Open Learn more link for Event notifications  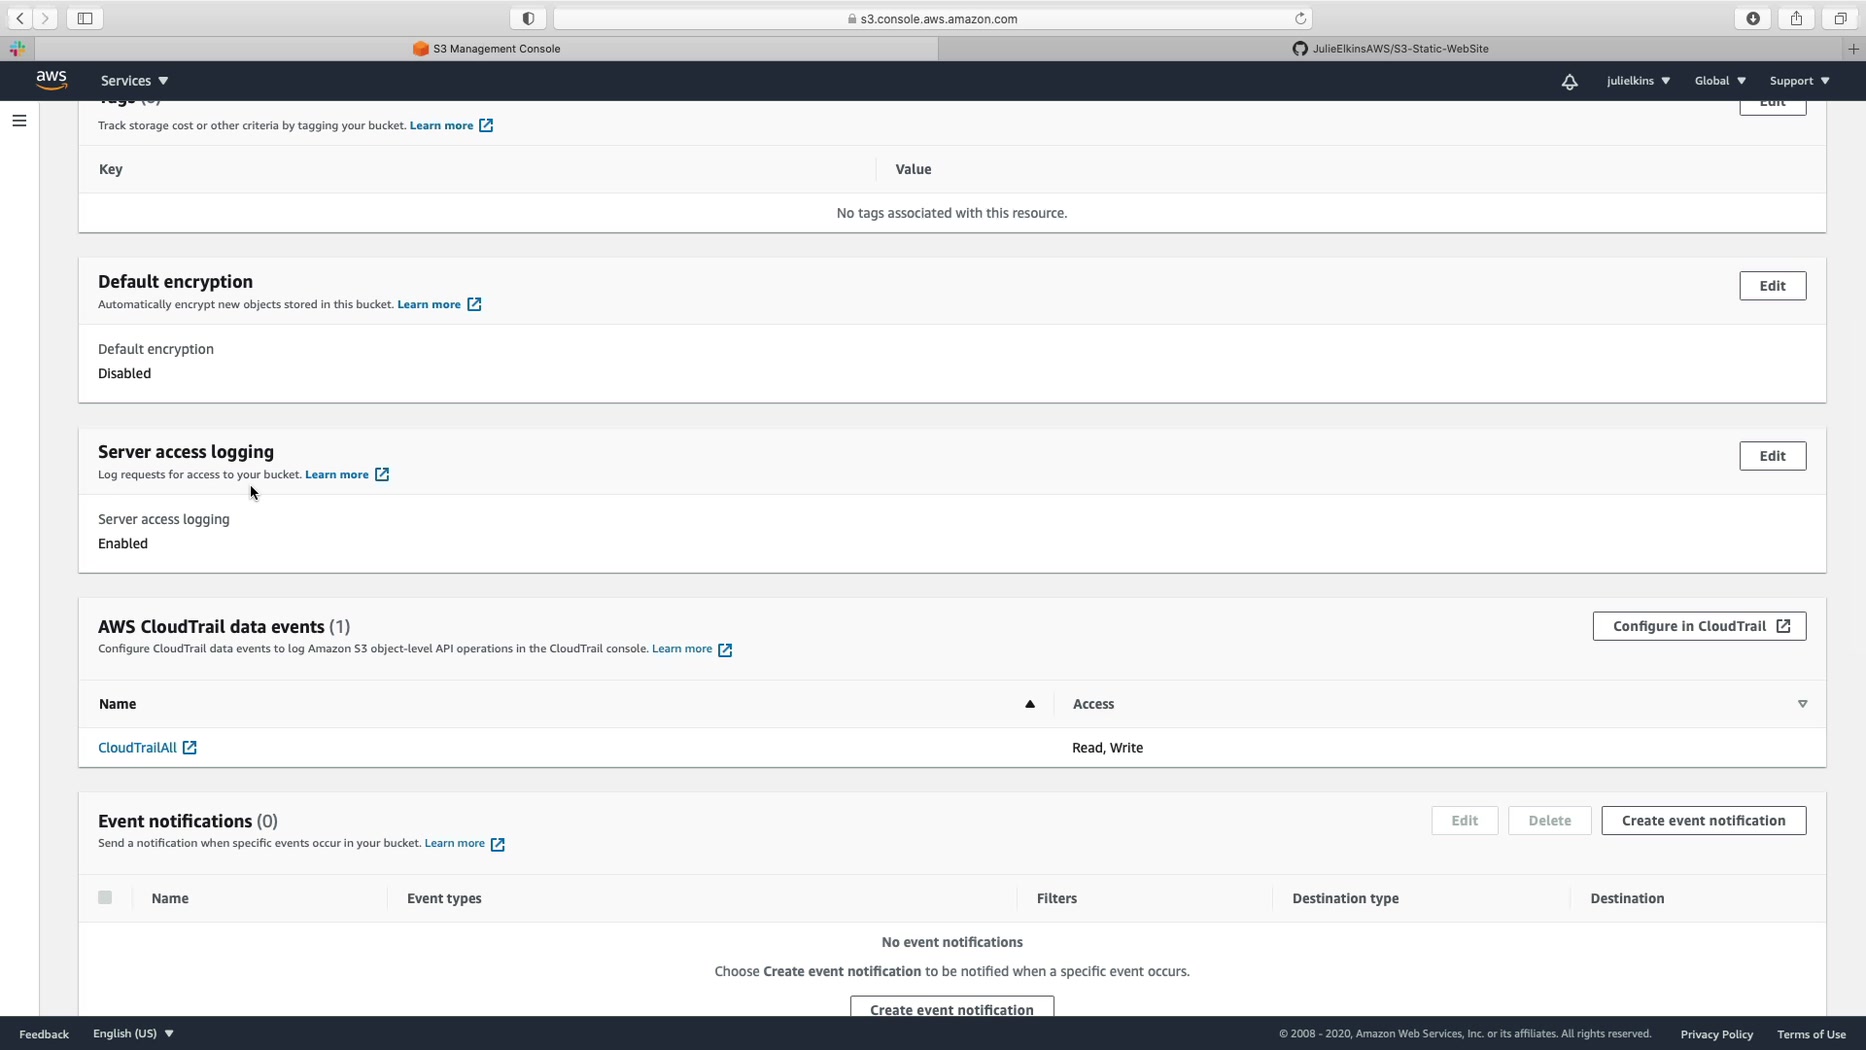[x=454, y=843]
